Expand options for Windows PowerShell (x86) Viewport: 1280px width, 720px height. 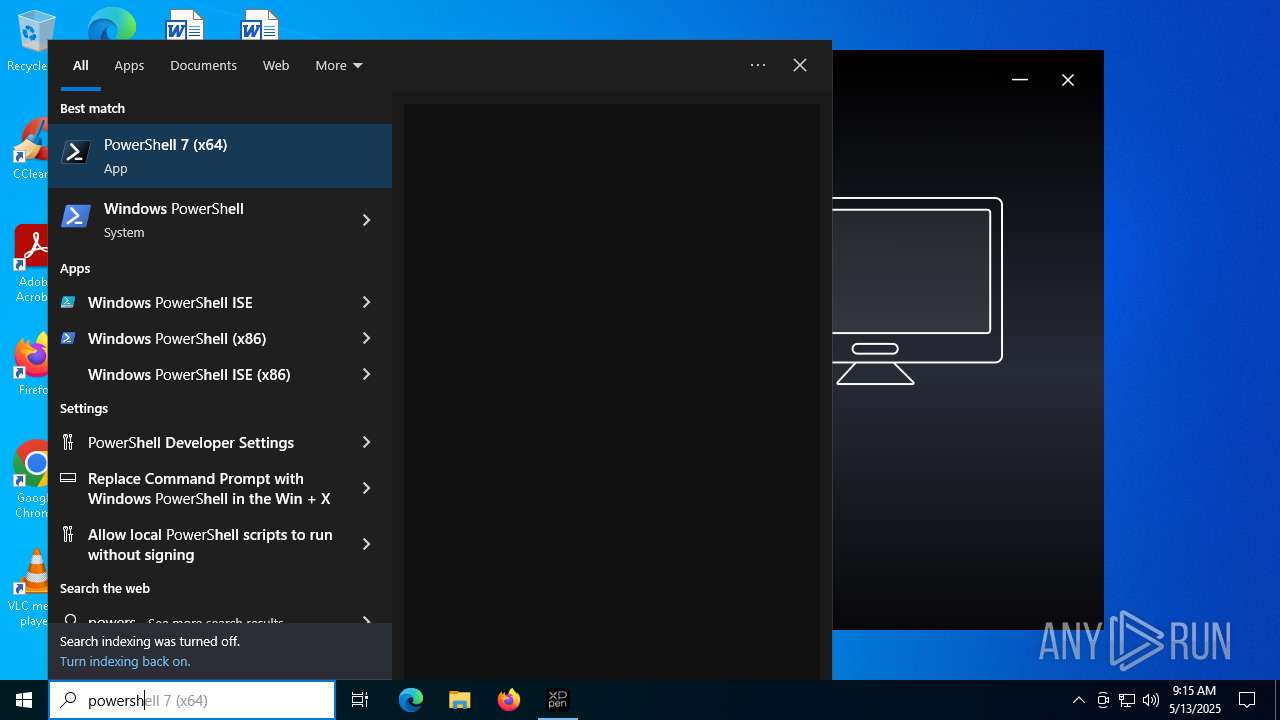coord(366,338)
